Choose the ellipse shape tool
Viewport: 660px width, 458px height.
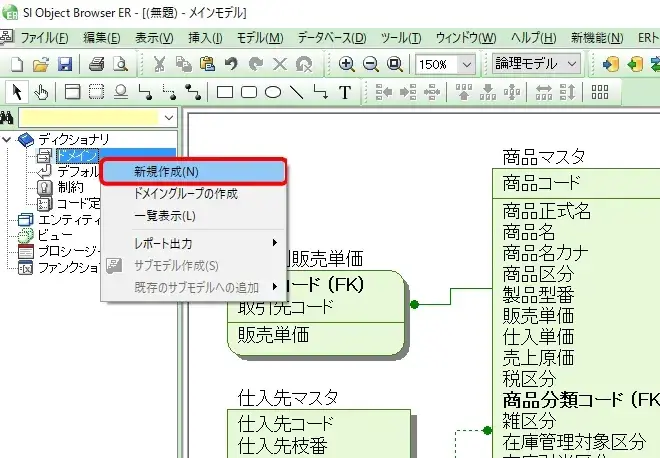[273, 92]
